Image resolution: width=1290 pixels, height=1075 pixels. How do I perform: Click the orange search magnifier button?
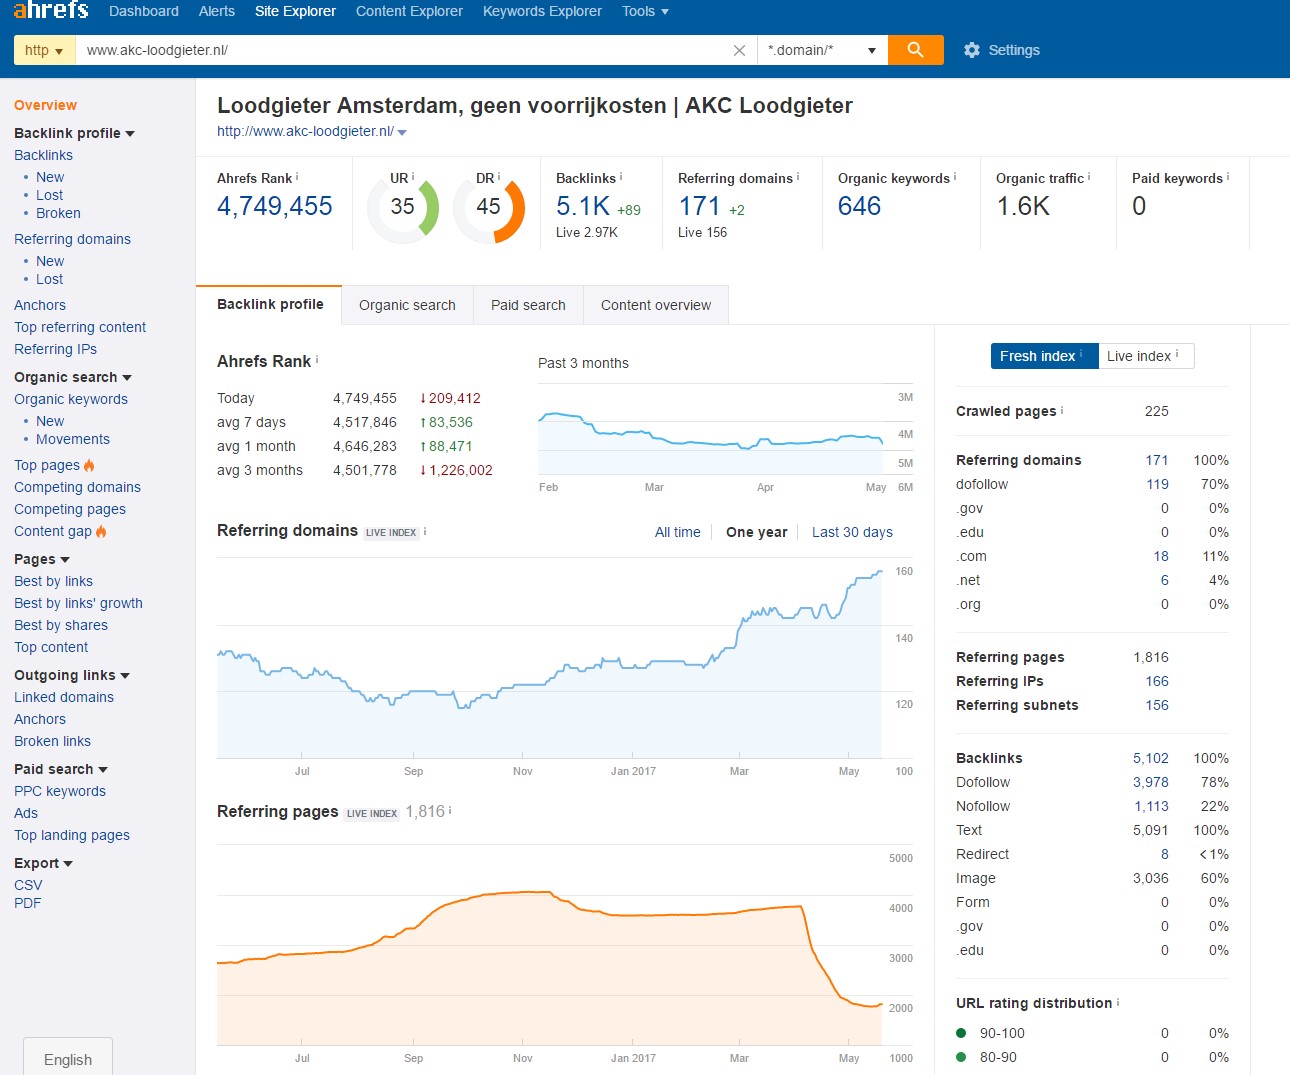(x=915, y=50)
